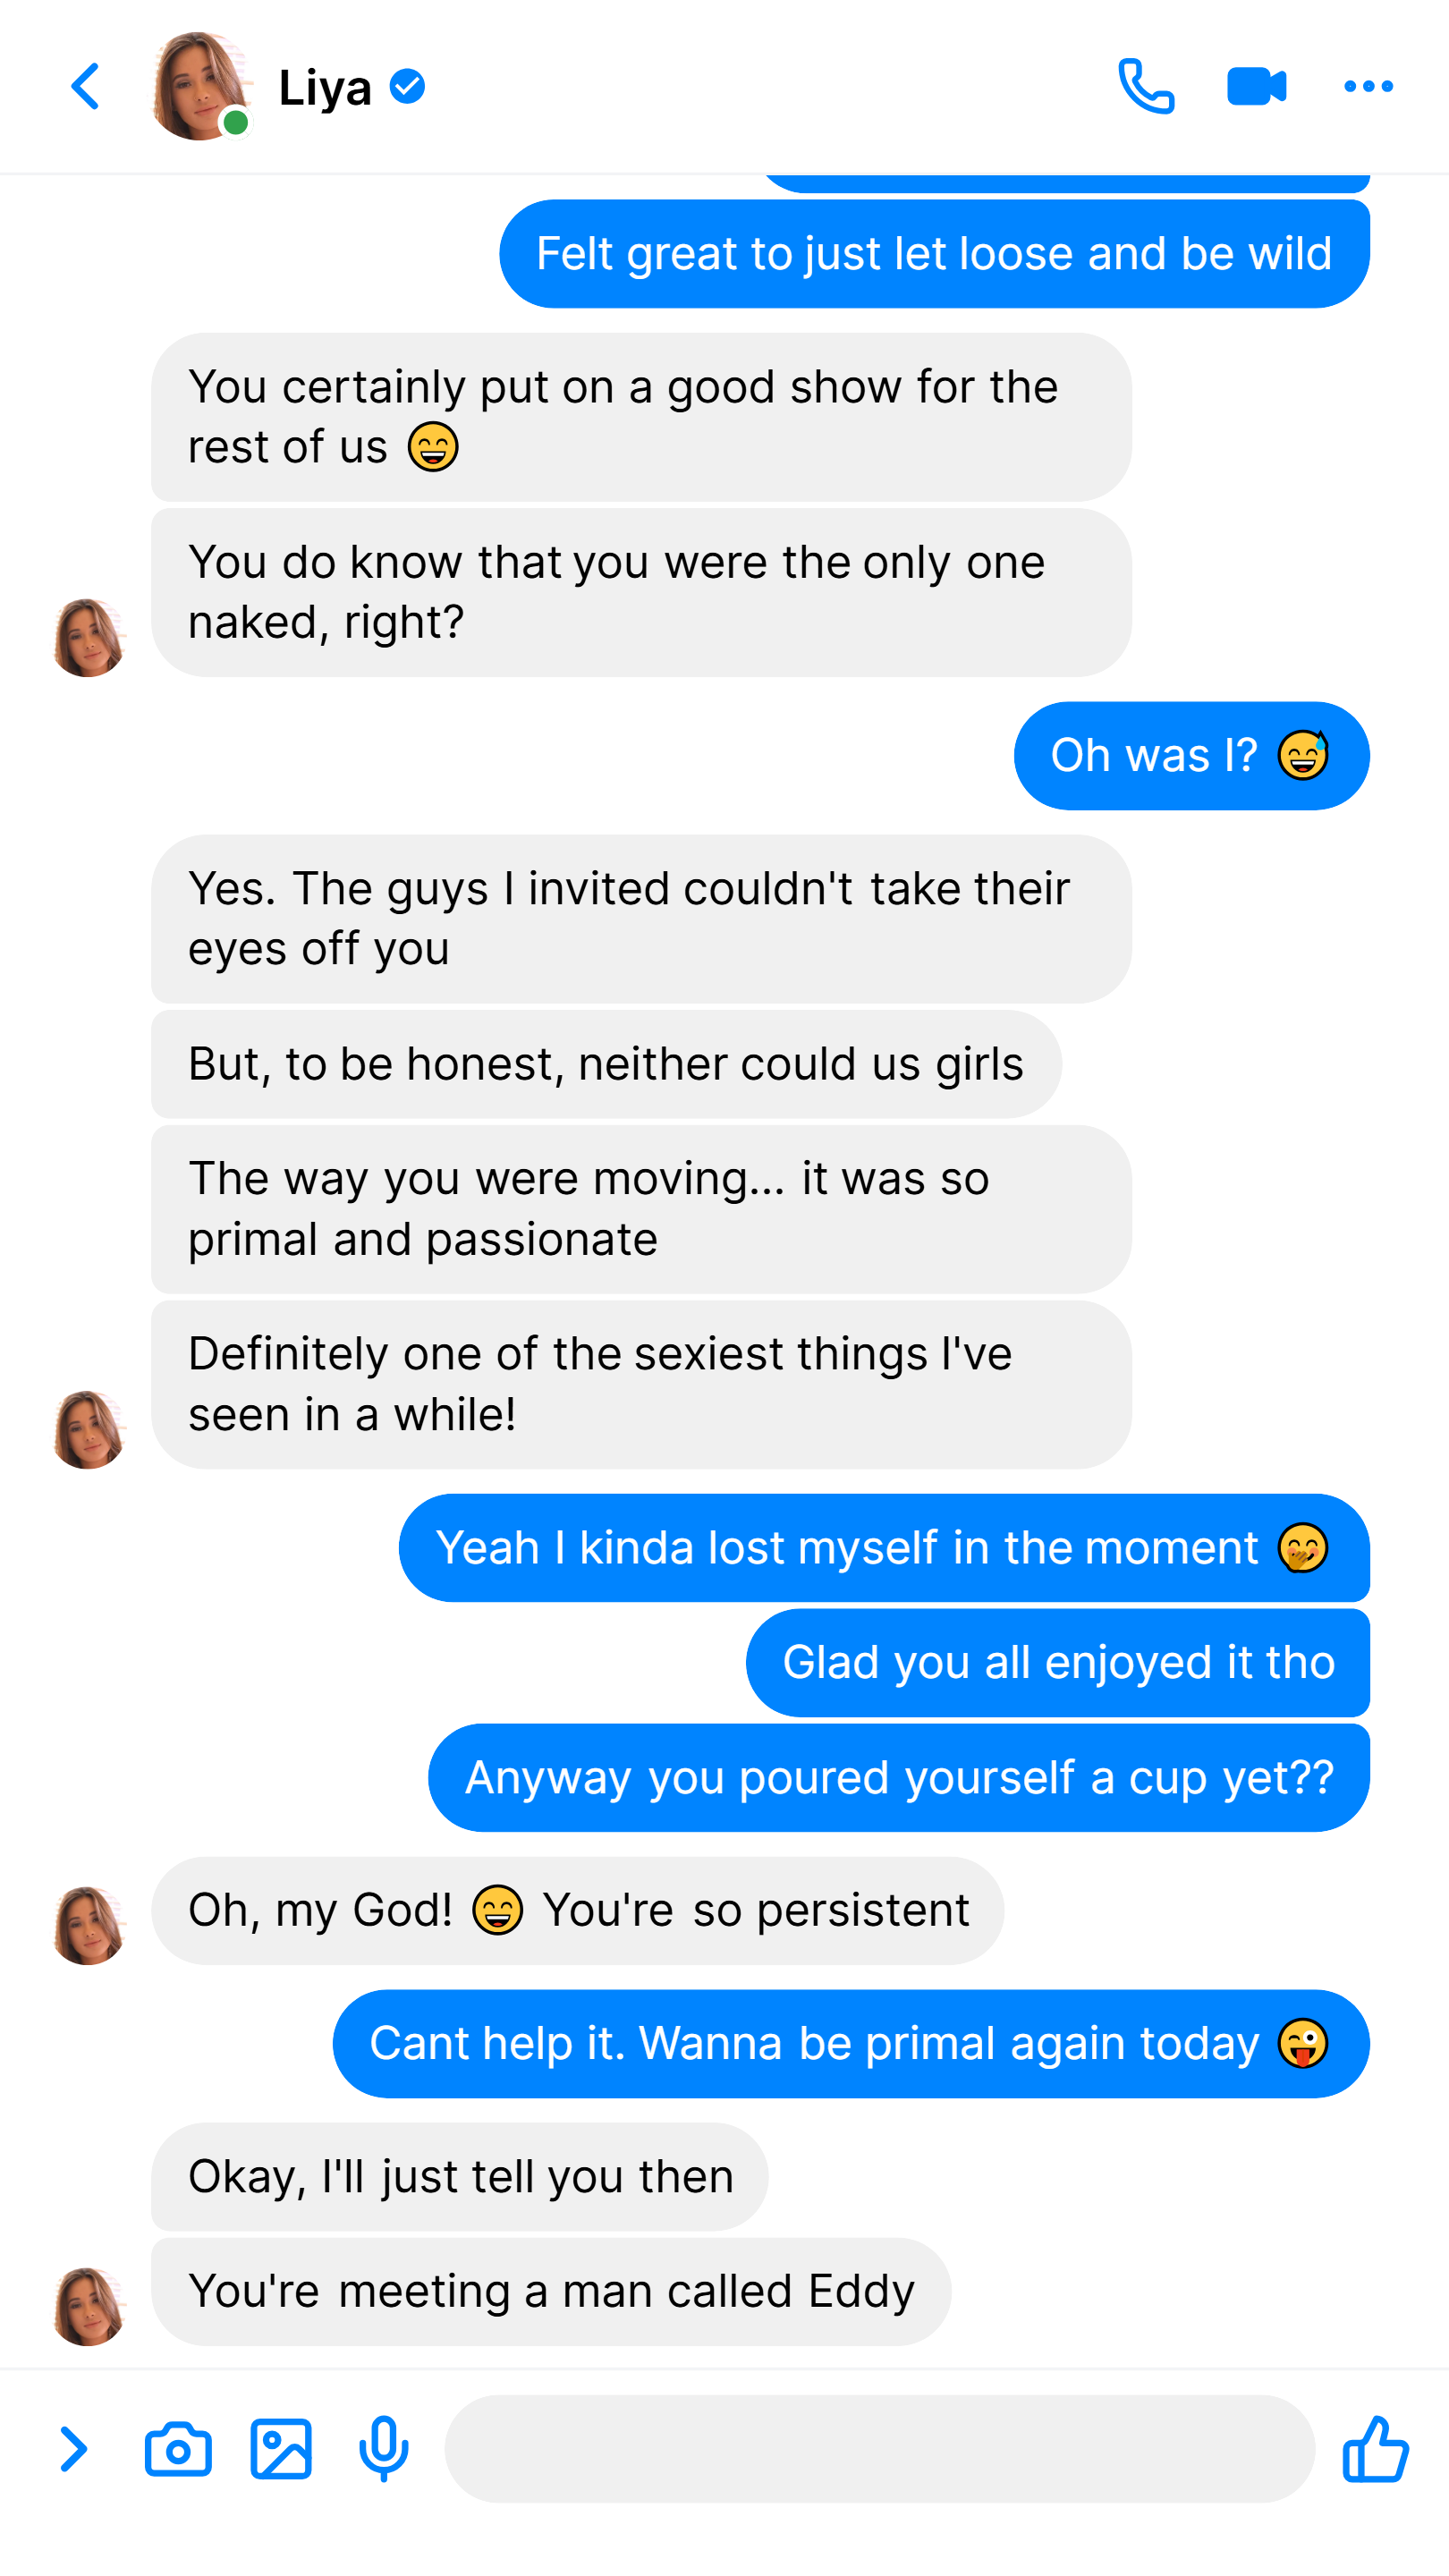Screen dimensions: 1449x2576
Task: Tap the "Okay, I'll just tell you then" bubble
Action: [460, 2177]
